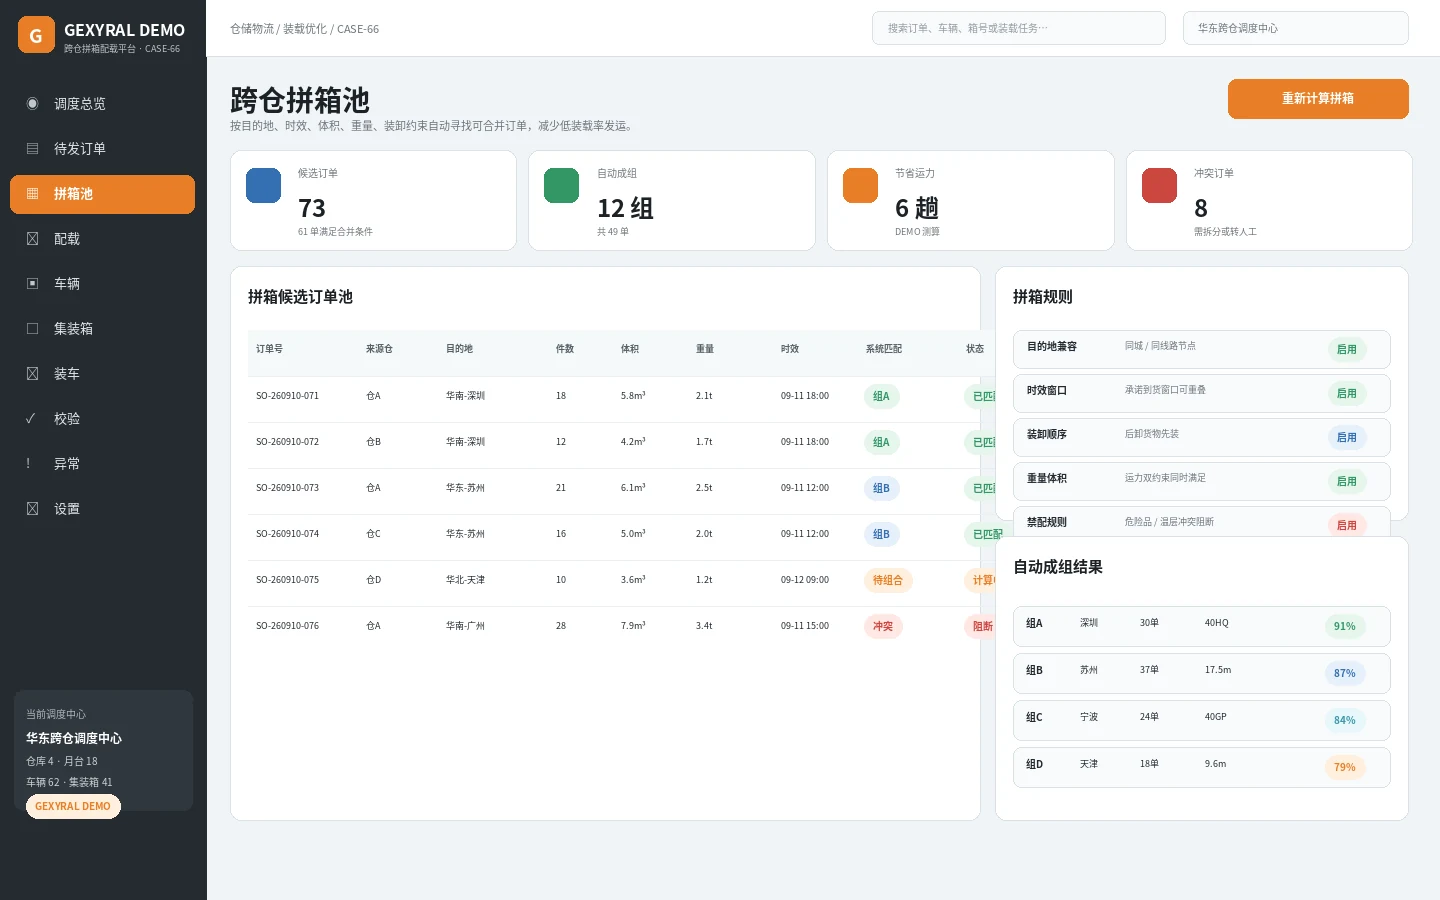
Task: Open the 设置 sidebar icon
Action: pos(32,509)
